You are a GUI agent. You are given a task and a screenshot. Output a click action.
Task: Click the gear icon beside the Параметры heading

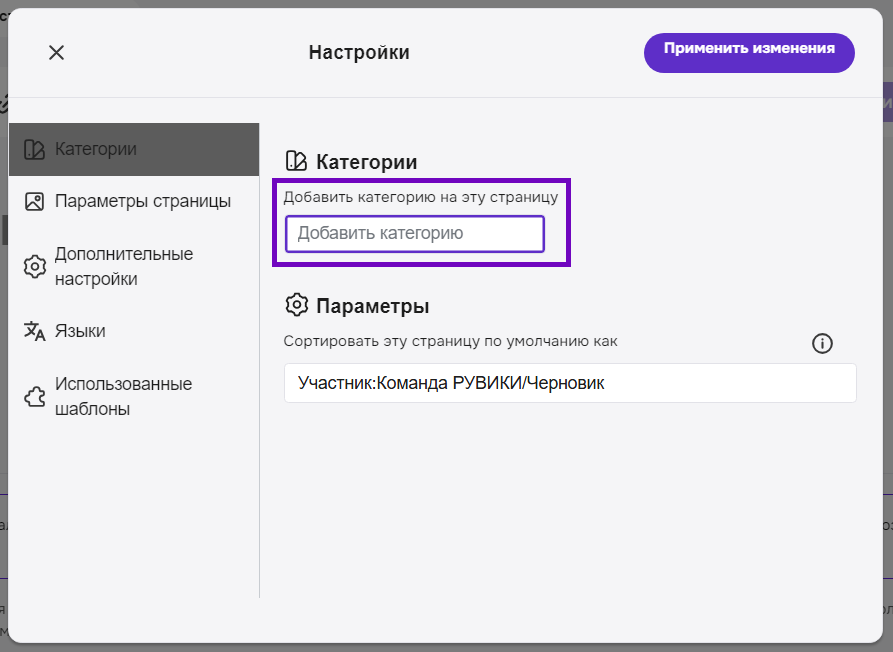point(296,305)
